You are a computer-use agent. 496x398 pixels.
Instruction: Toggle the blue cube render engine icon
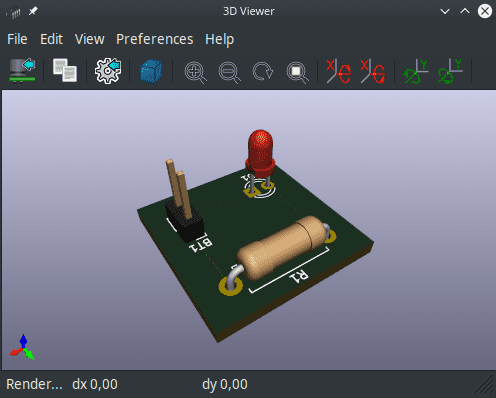pos(151,71)
